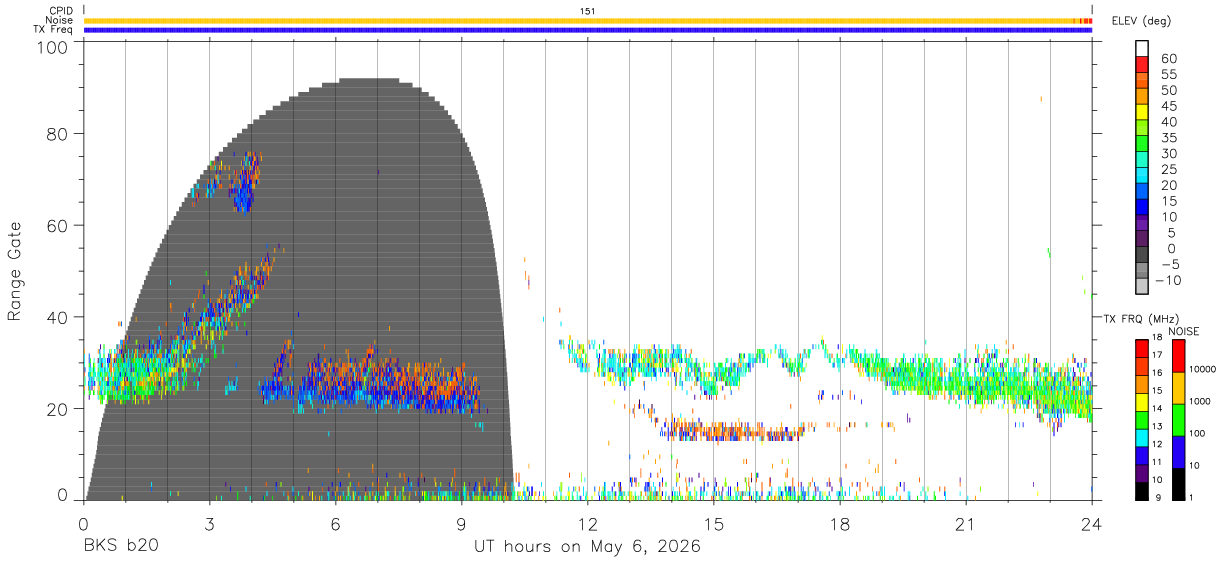Screen dimensions: 1228x567
Task: Click the yellow Noise indicator bar
Action: click(x=588, y=20)
